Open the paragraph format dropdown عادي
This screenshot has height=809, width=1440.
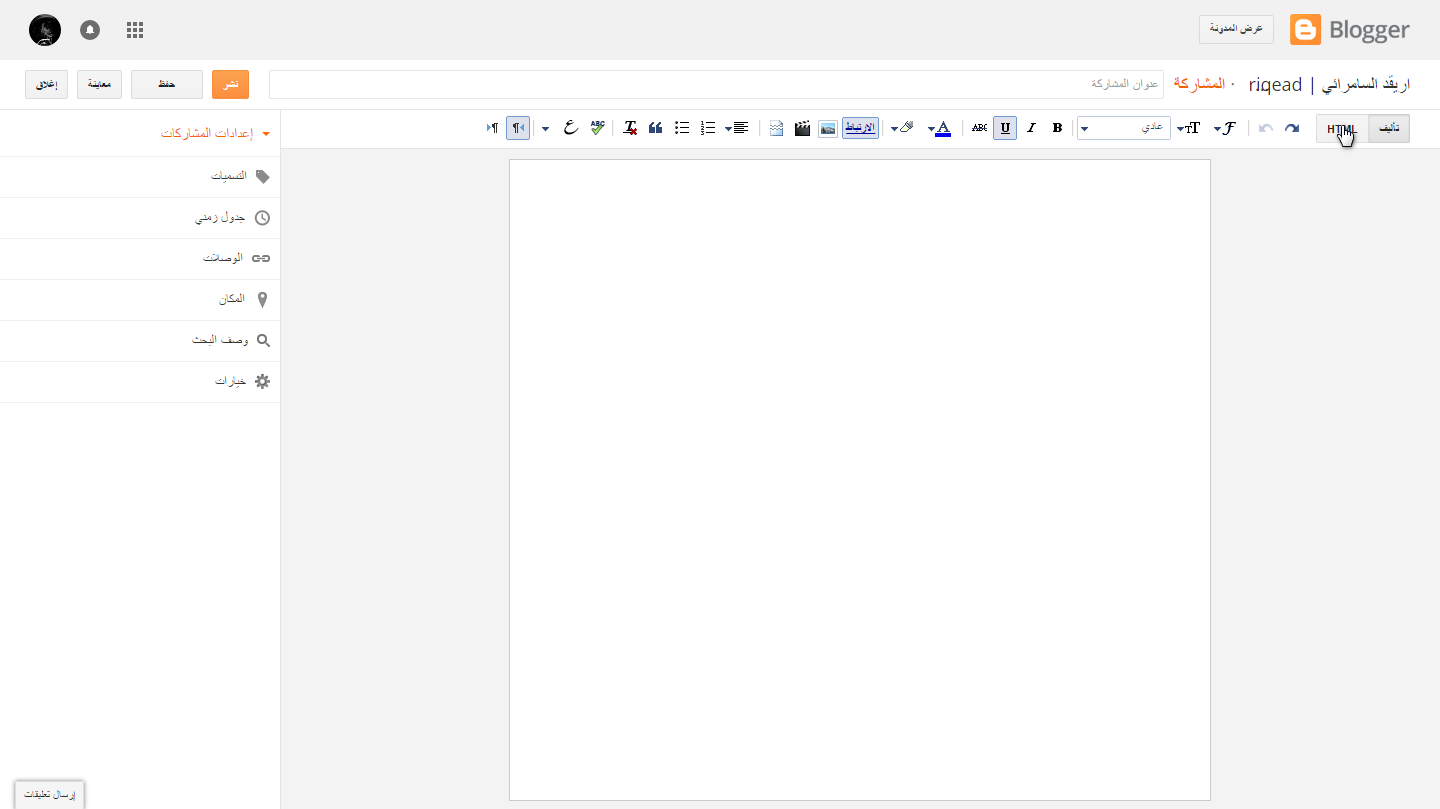(x=1124, y=128)
